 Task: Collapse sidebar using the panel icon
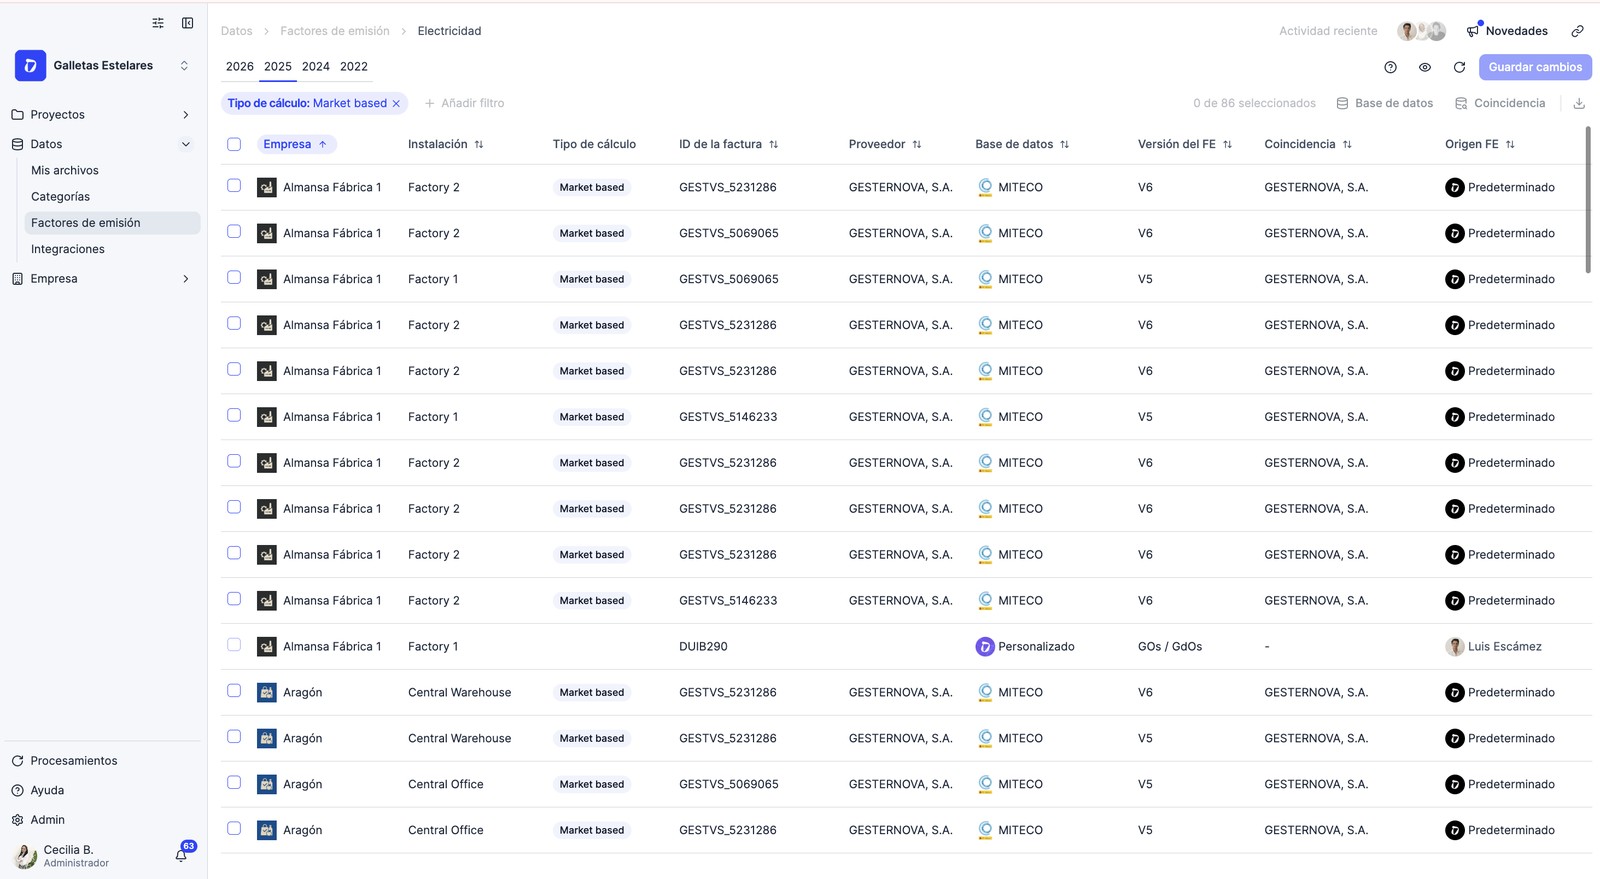click(x=187, y=23)
